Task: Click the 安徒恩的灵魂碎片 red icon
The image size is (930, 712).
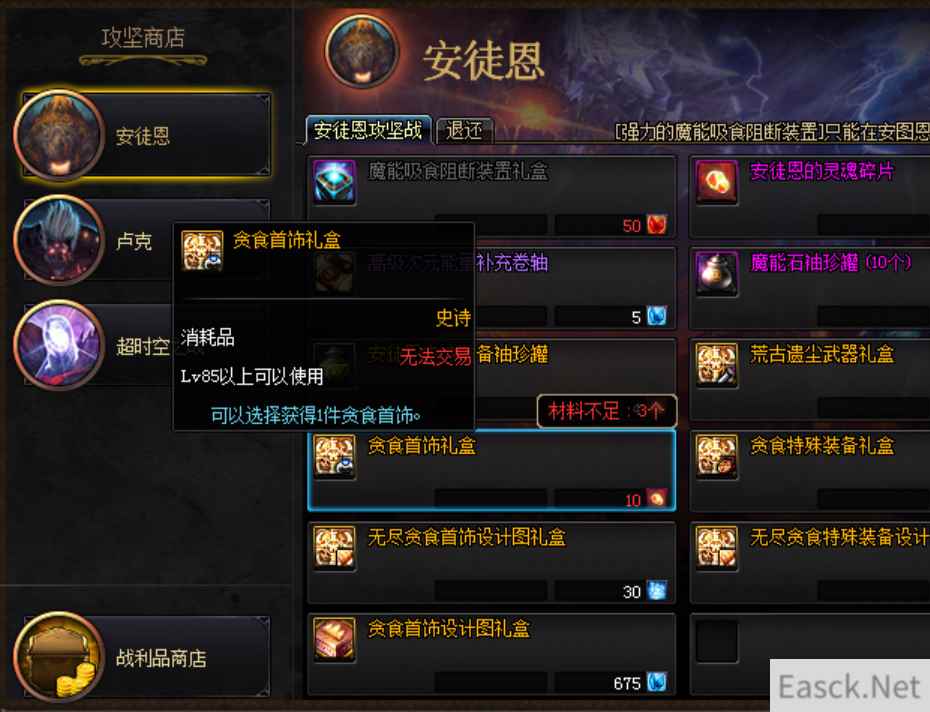Action: [x=716, y=182]
